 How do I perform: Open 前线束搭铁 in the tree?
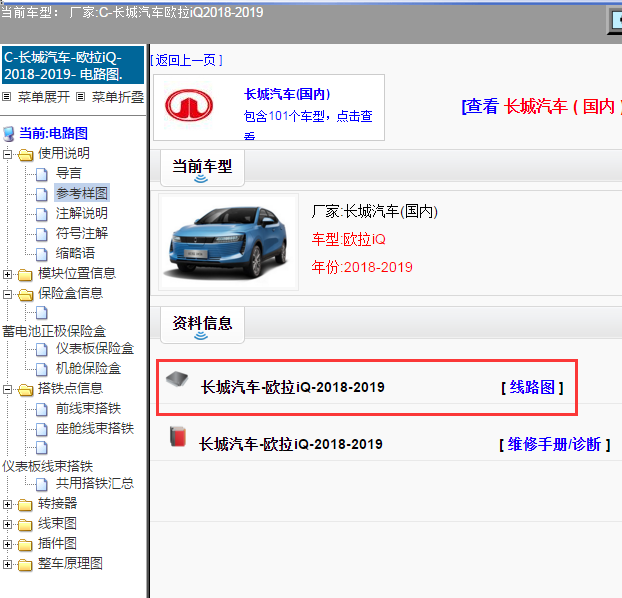[88, 408]
